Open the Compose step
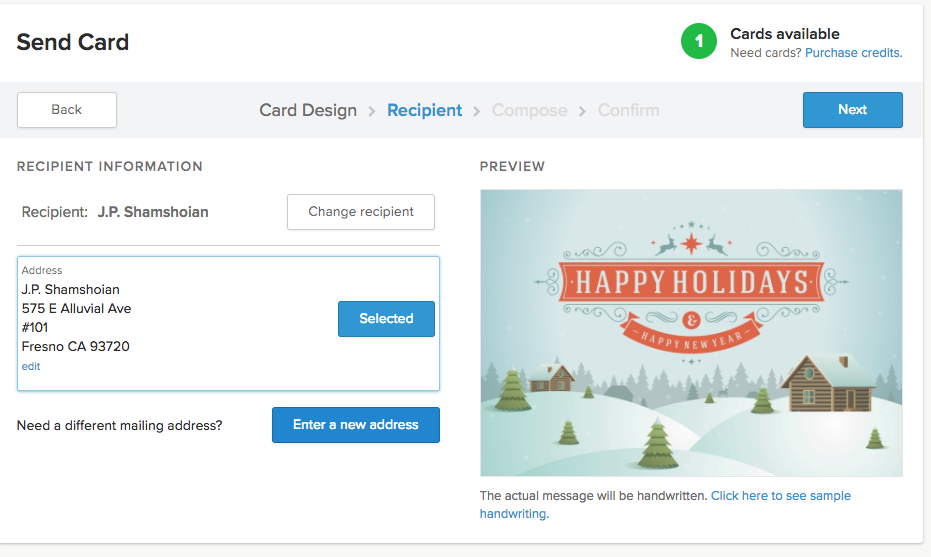 529,110
